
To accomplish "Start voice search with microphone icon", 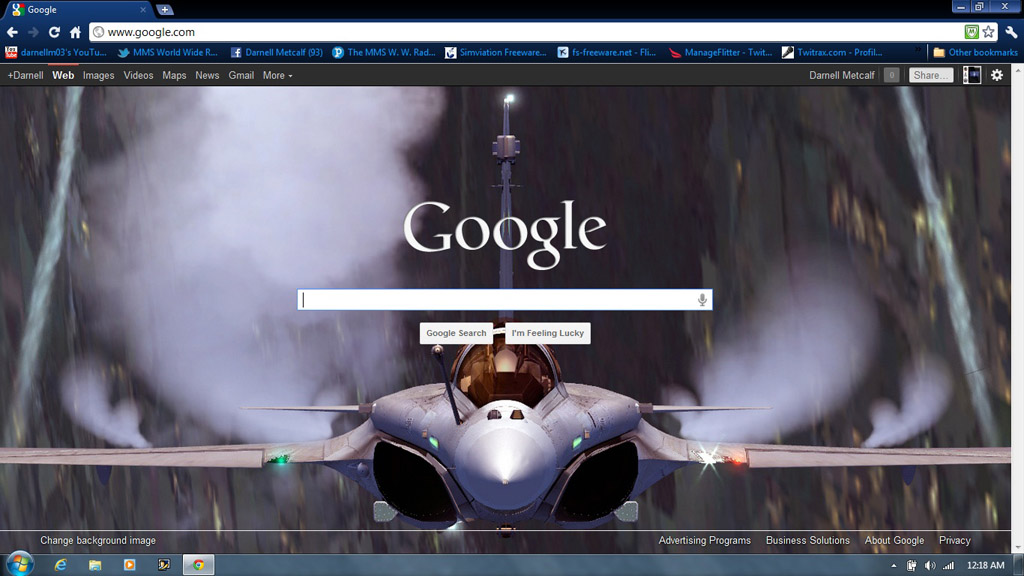I will [x=702, y=300].
